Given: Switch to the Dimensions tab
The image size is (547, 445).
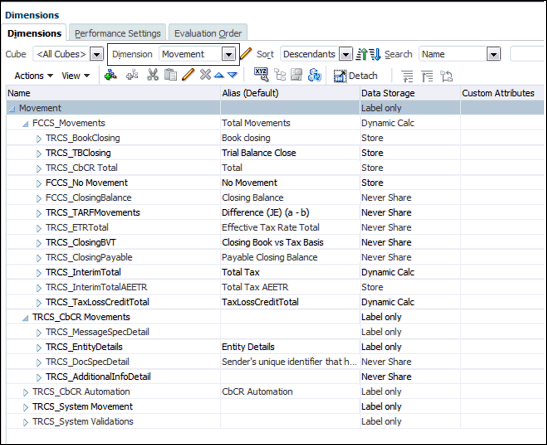Looking at the screenshot, I should pyautogui.click(x=34, y=33).
